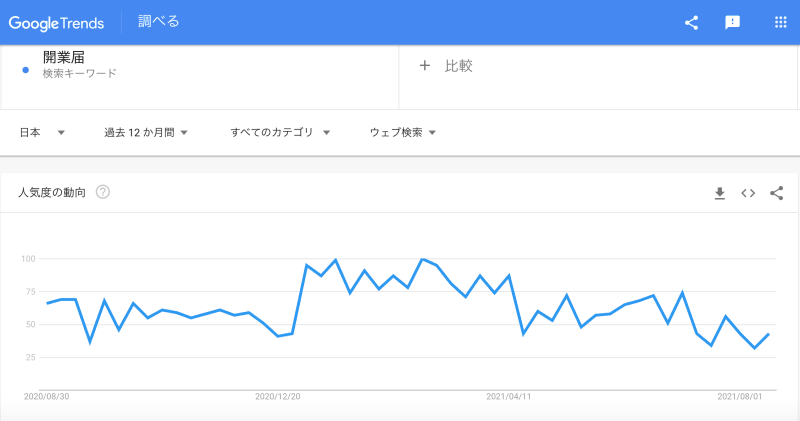This screenshot has width=800, height=421.
Task: Click the plus icon next to 比較
Action: 424,65
